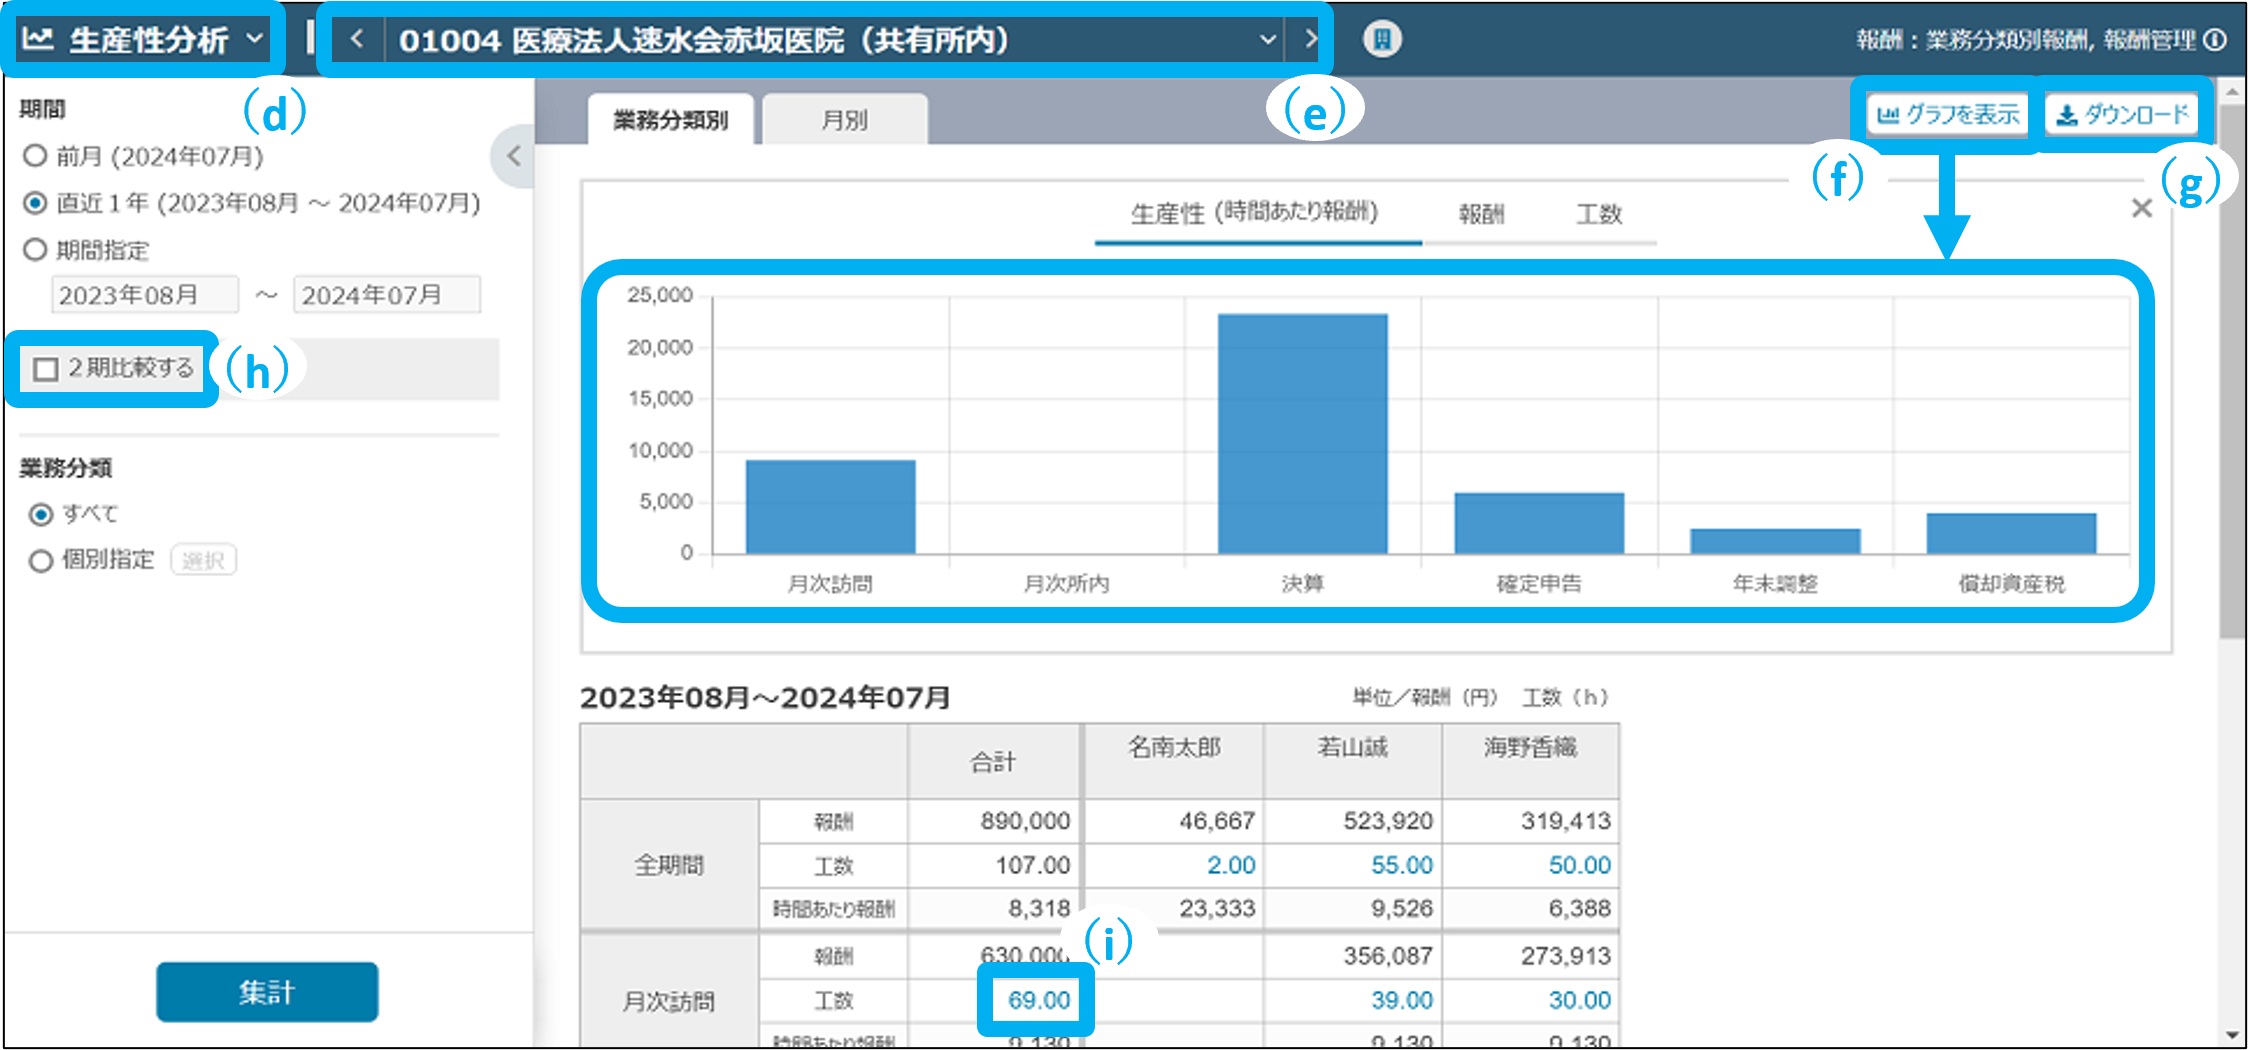This screenshot has width=2249, height=1050.
Task: Expand the client selector 01004 dropdown
Action: click(x=1267, y=40)
